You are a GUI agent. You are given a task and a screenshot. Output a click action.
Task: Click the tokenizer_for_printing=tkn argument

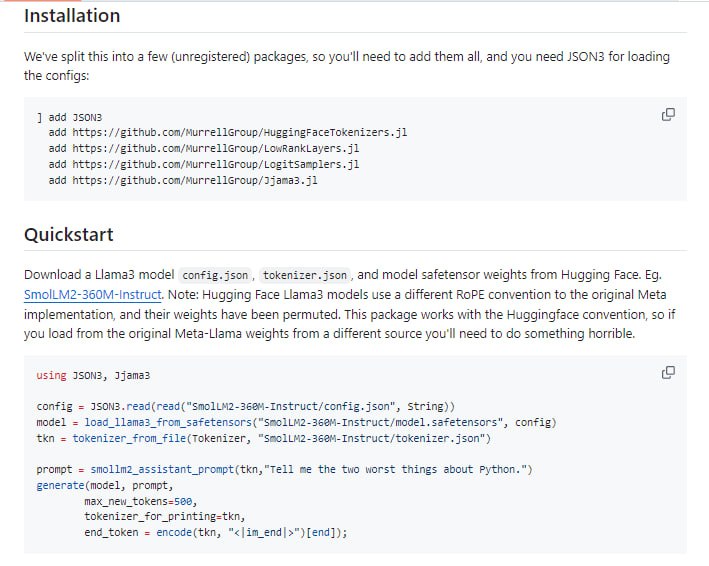(164, 517)
